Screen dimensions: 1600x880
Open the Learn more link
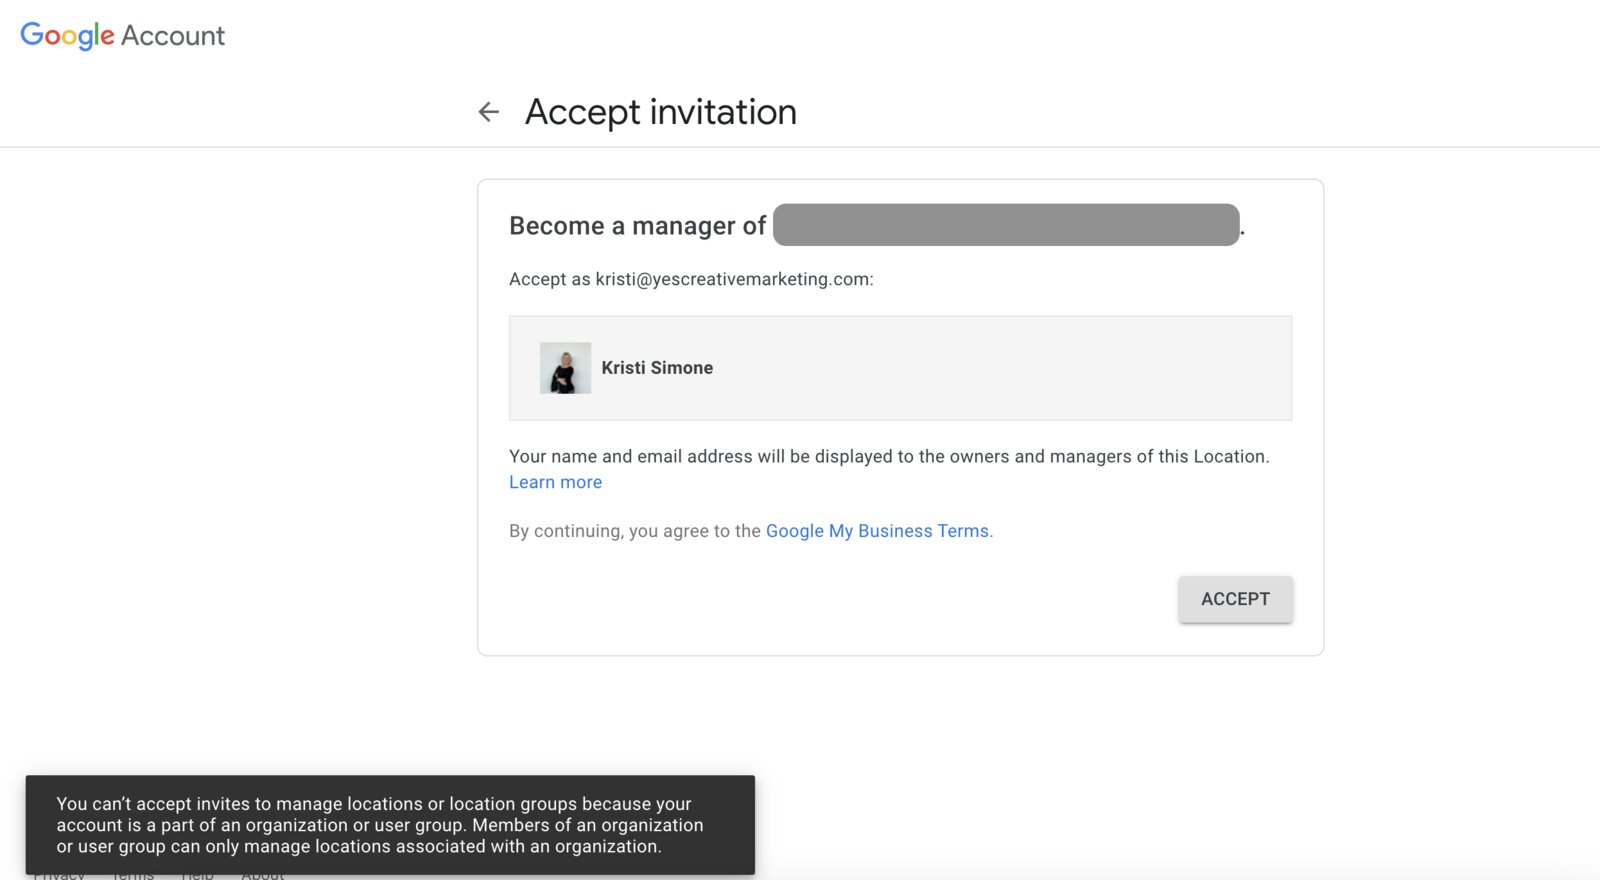(x=555, y=482)
